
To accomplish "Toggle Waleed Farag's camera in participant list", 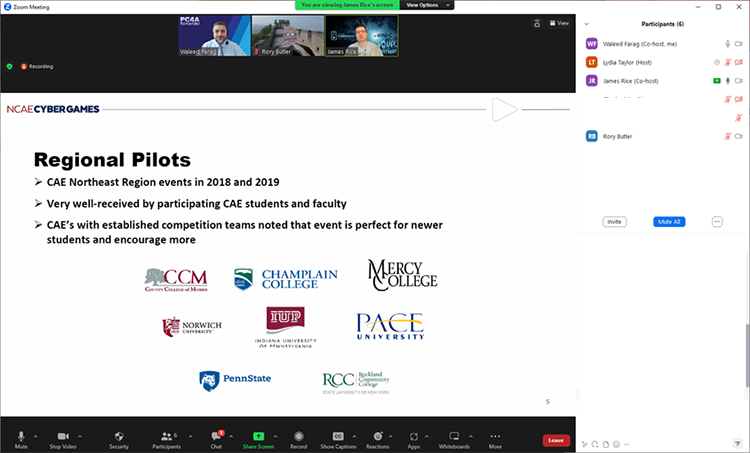I will tap(739, 44).
